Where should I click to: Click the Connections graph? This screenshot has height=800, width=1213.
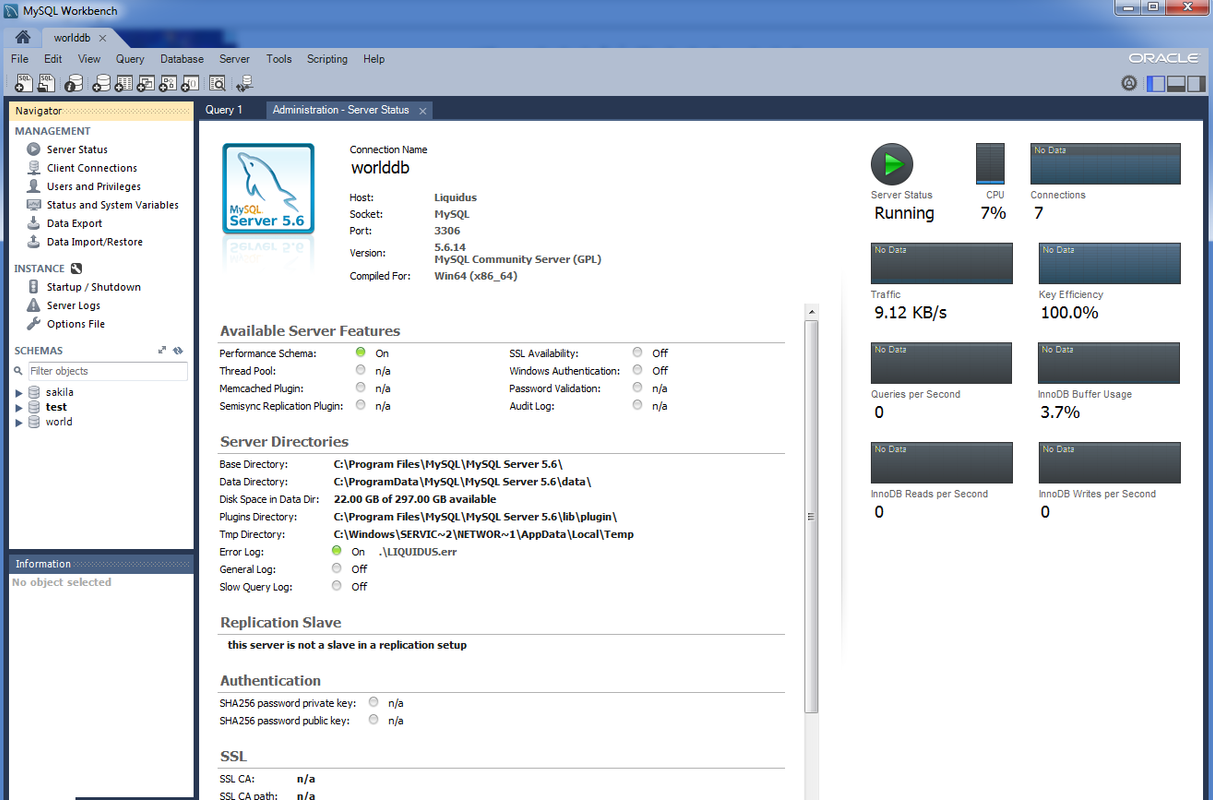point(1106,164)
